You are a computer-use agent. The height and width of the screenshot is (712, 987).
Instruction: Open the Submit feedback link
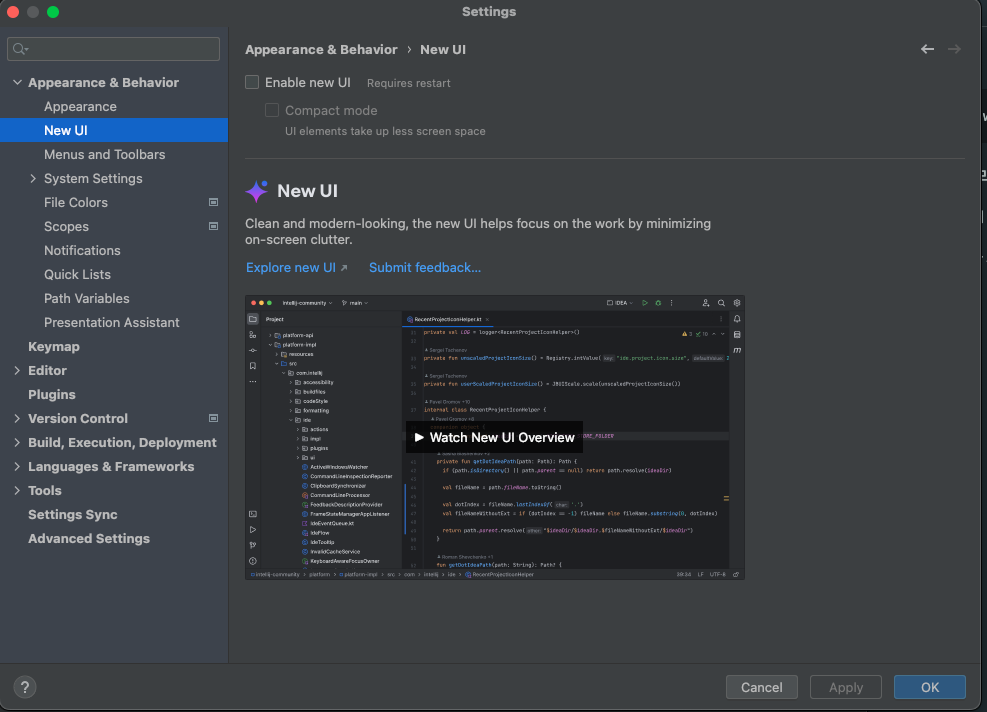425,268
